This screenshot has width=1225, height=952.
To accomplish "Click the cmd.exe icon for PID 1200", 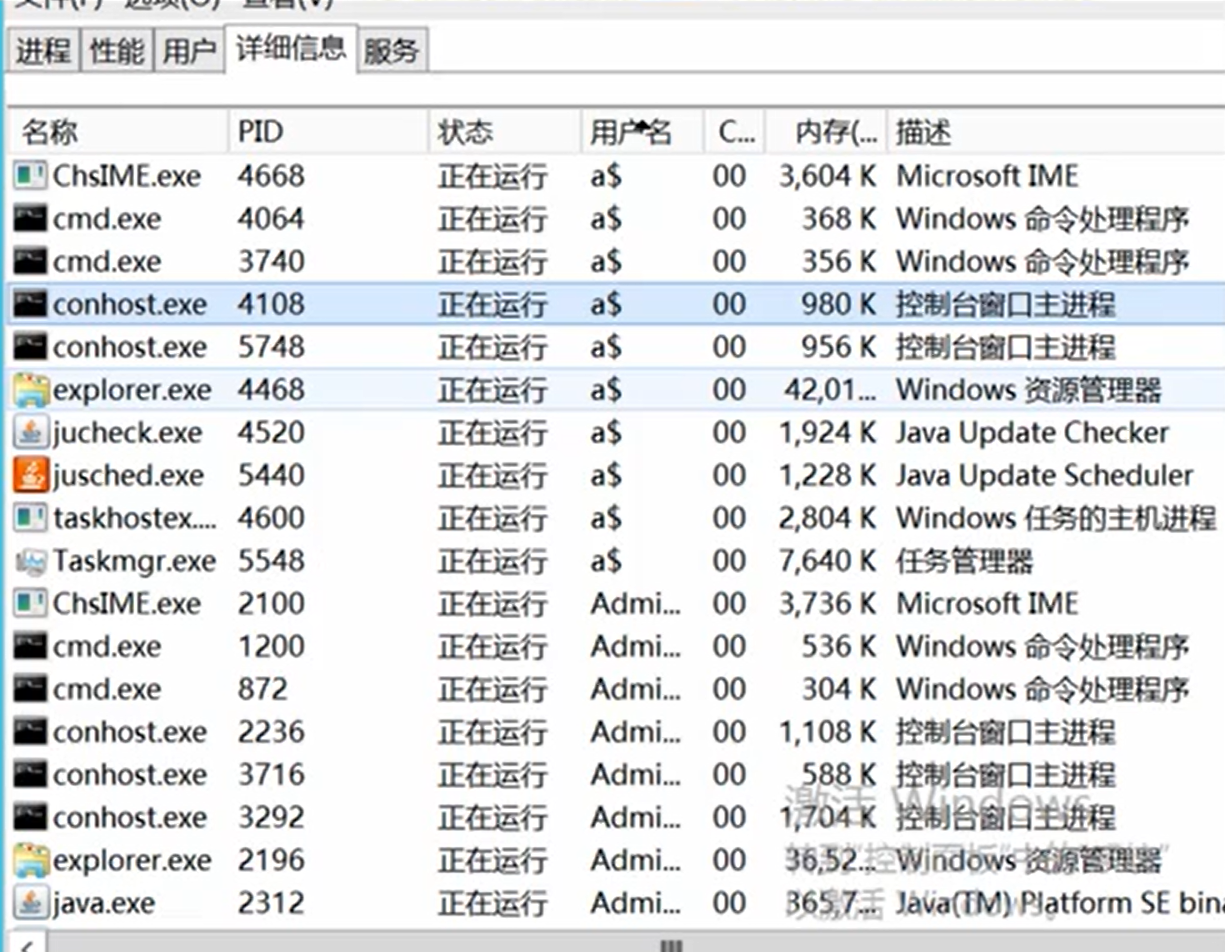I will [31, 647].
